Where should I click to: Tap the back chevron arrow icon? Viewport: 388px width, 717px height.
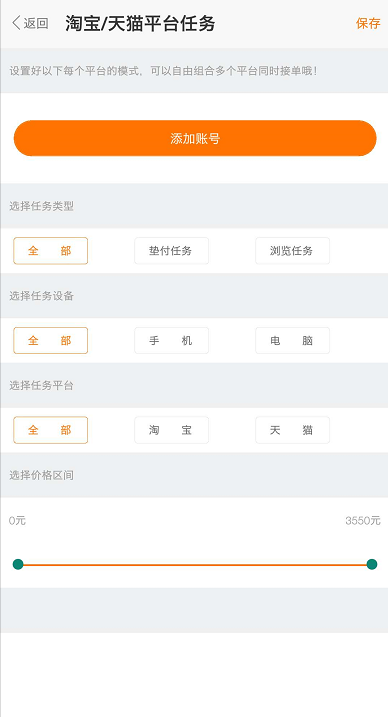(16, 23)
